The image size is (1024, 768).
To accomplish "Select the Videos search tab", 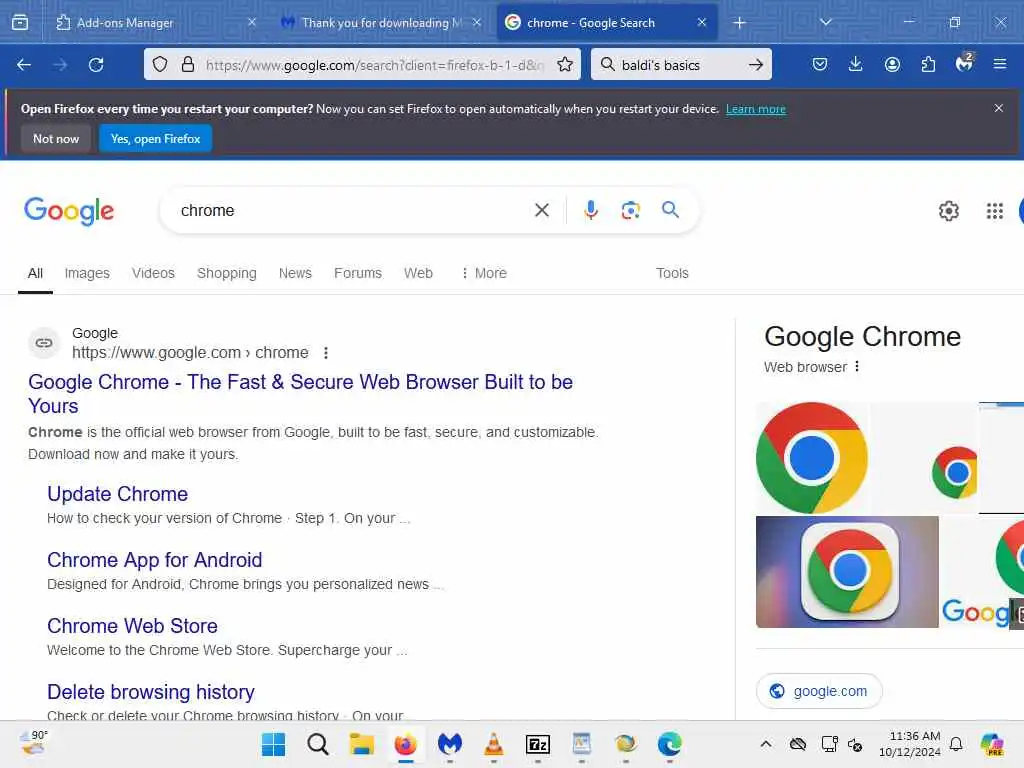I will tap(153, 273).
